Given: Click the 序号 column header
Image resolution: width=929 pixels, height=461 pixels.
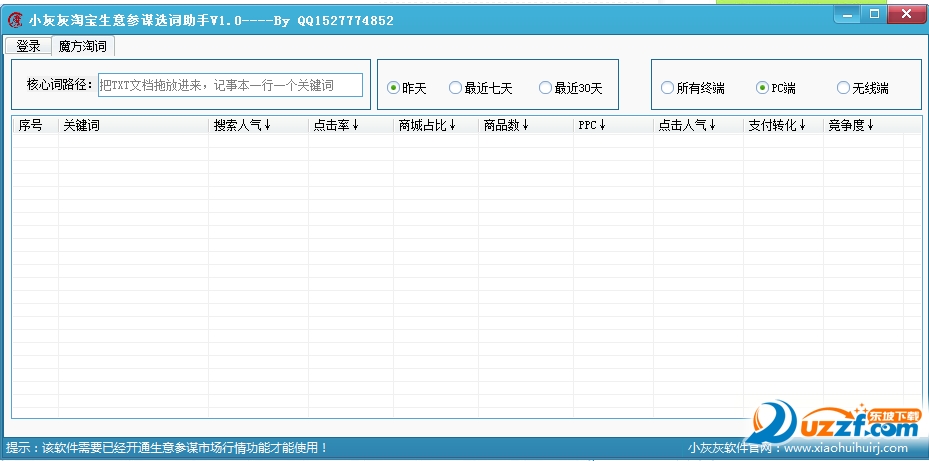Looking at the screenshot, I should tap(36, 125).
